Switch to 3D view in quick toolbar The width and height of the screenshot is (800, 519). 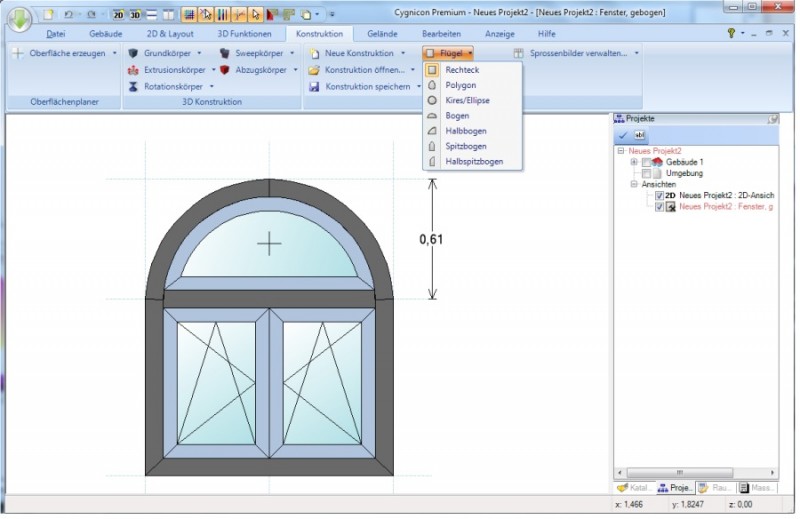[x=134, y=15]
